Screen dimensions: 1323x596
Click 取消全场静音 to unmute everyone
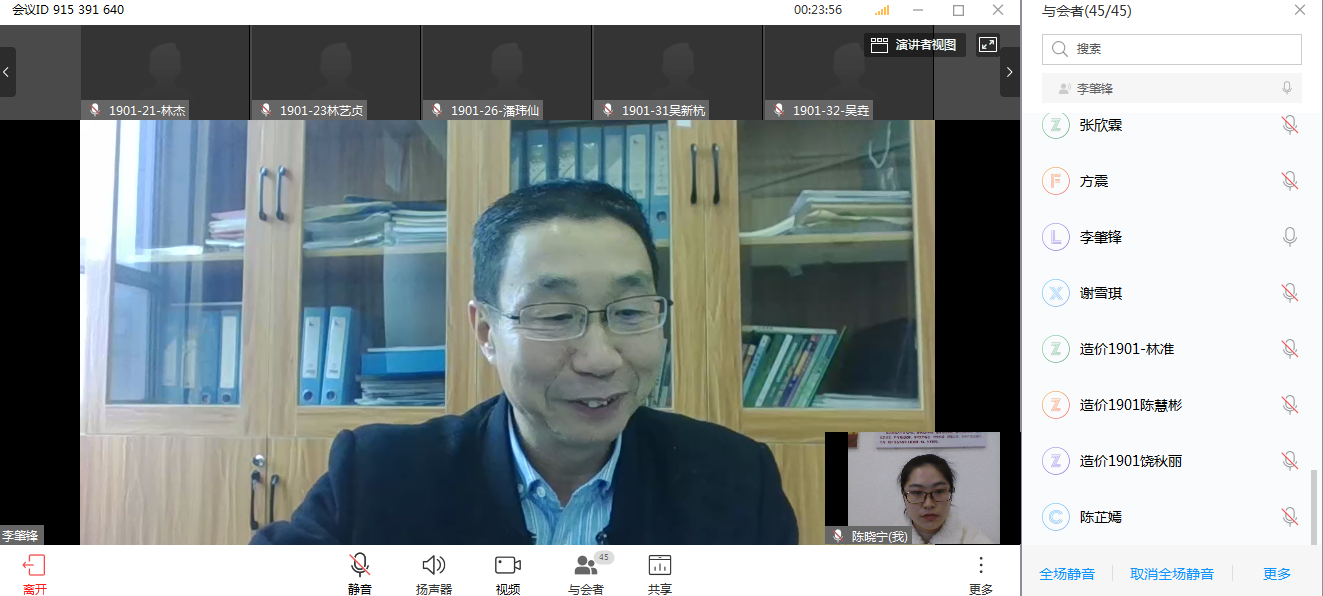[1172, 574]
